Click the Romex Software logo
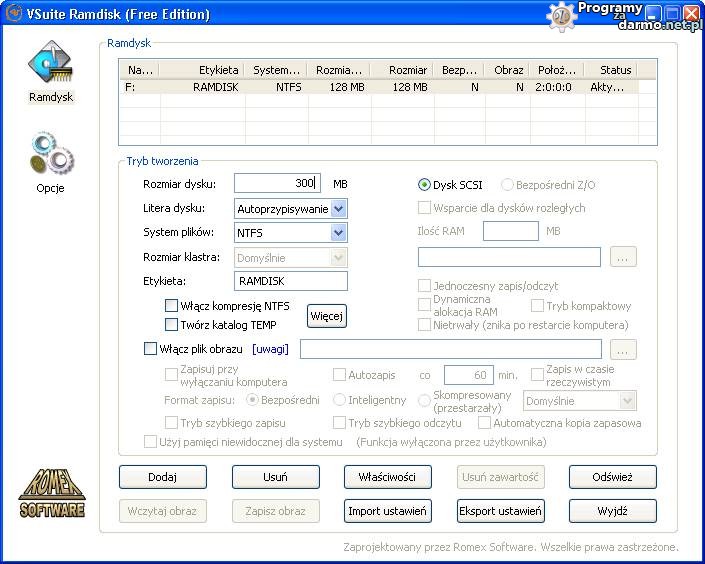The width and height of the screenshot is (705, 564). pyautogui.click(x=51, y=495)
